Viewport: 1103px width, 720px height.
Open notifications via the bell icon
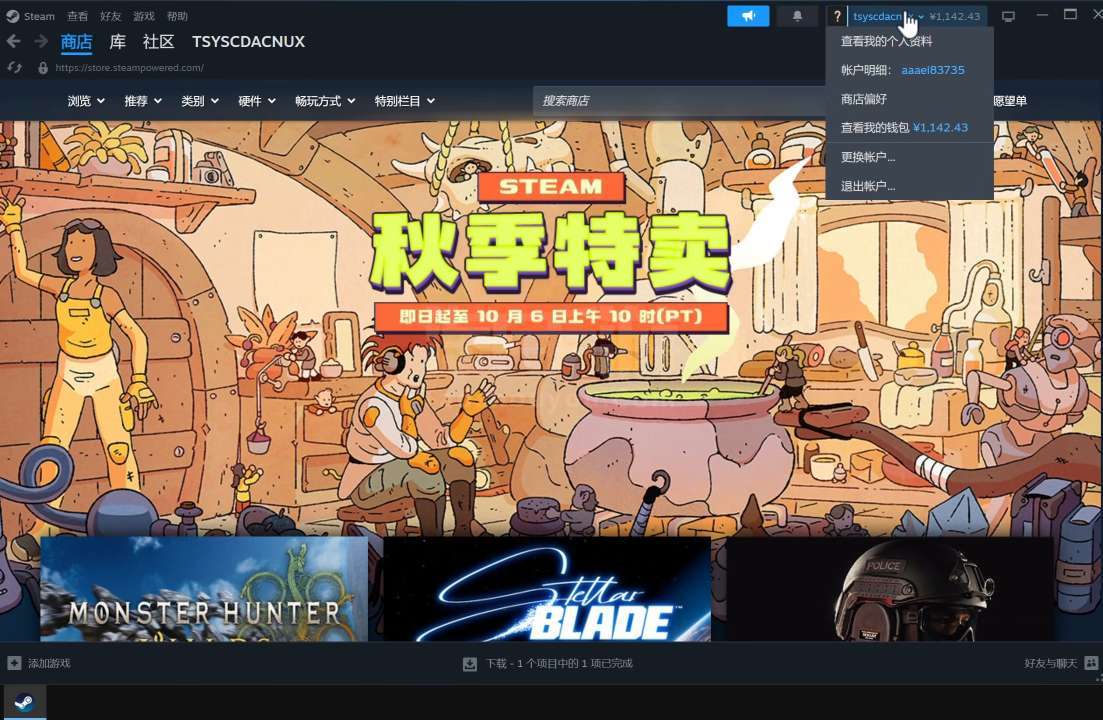point(797,16)
